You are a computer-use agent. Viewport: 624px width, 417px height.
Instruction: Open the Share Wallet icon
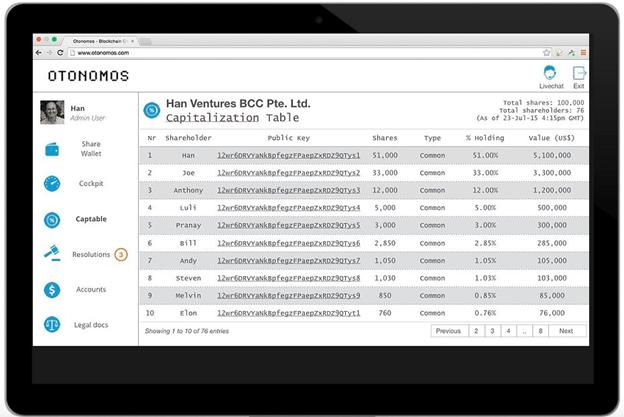pos(52,150)
